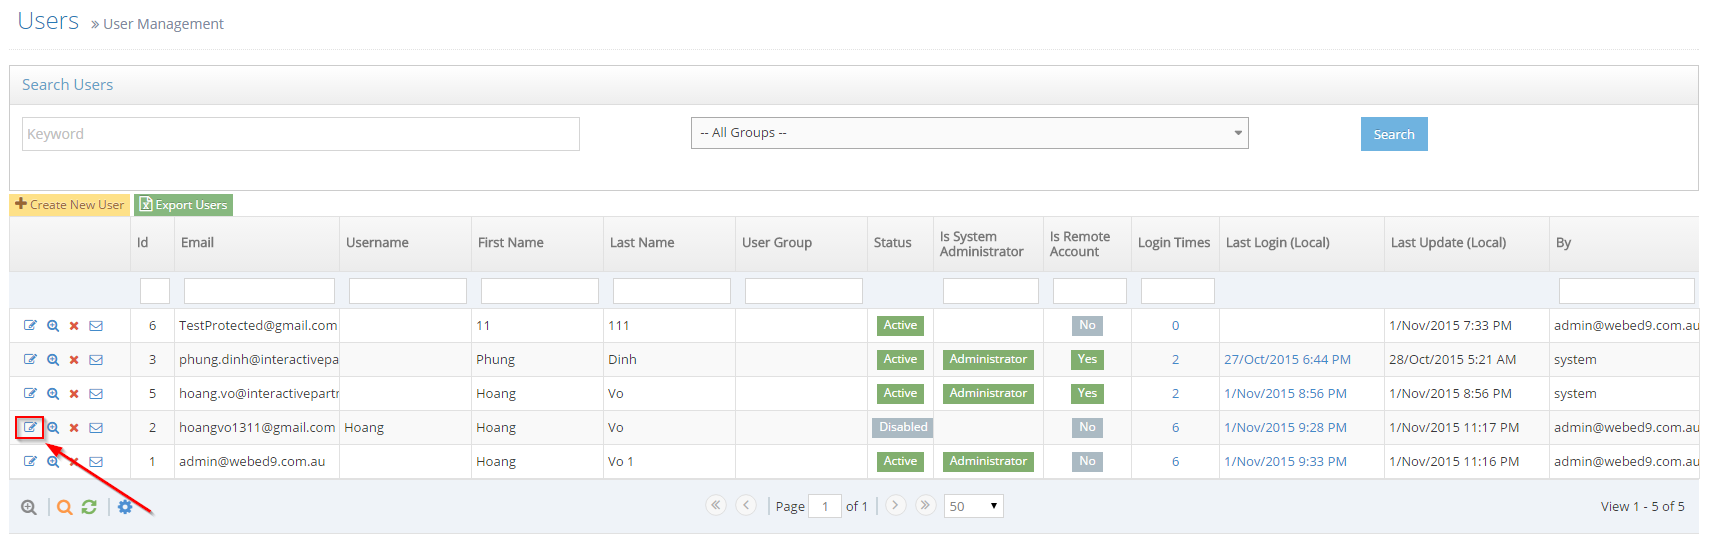The height and width of the screenshot is (554, 1710).
Task: Open grid settings gear icon in footer
Action: 125,507
